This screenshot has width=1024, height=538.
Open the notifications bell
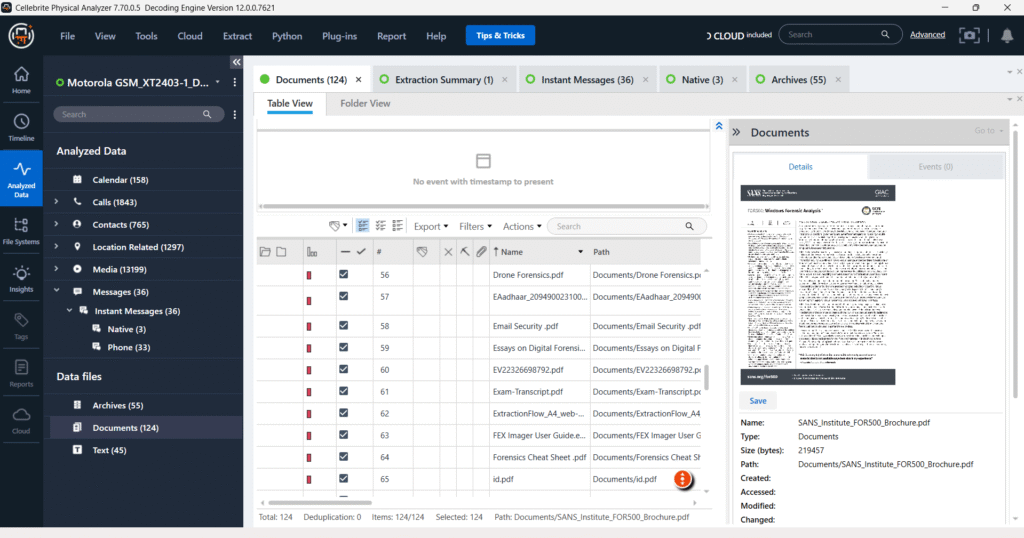pos(1007,36)
